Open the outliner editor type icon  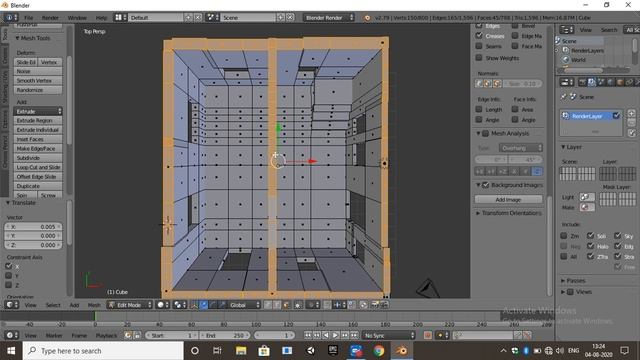click(566, 30)
